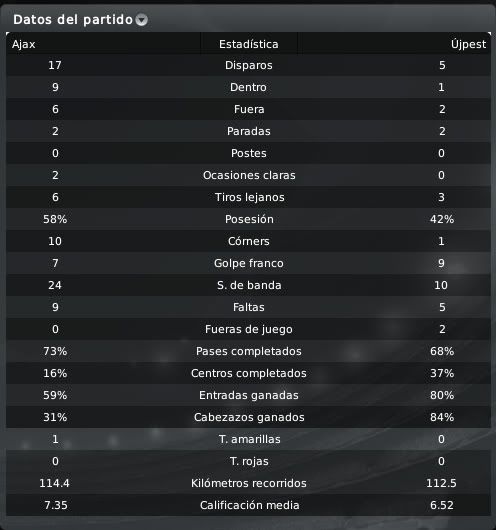Select the Golpe franco row
The width and height of the screenshot is (496, 530).
(249, 263)
